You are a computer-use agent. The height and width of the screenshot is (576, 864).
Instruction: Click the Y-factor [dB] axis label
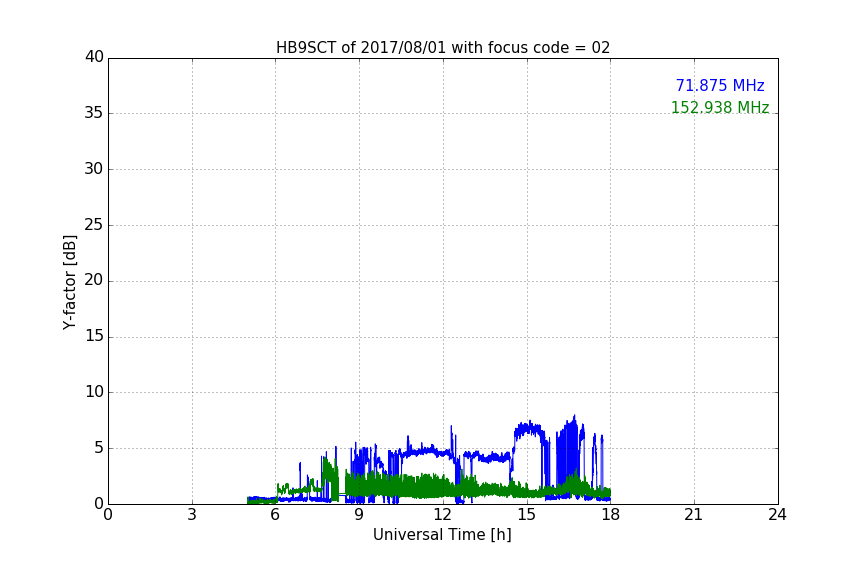[69, 282]
